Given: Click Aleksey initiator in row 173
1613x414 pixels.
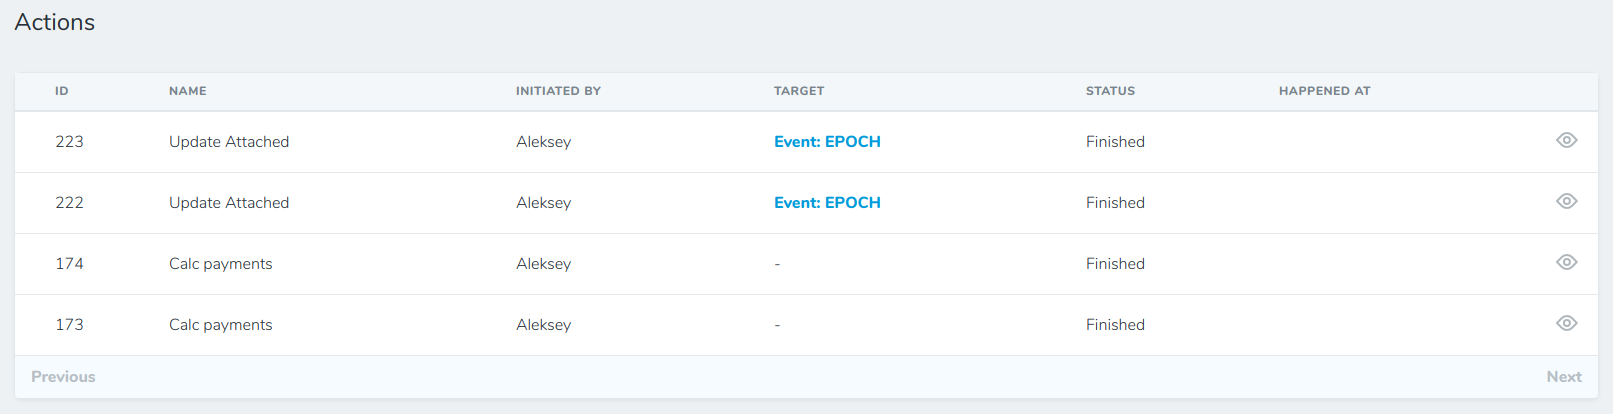Looking at the screenshot, I should [544, 325].
